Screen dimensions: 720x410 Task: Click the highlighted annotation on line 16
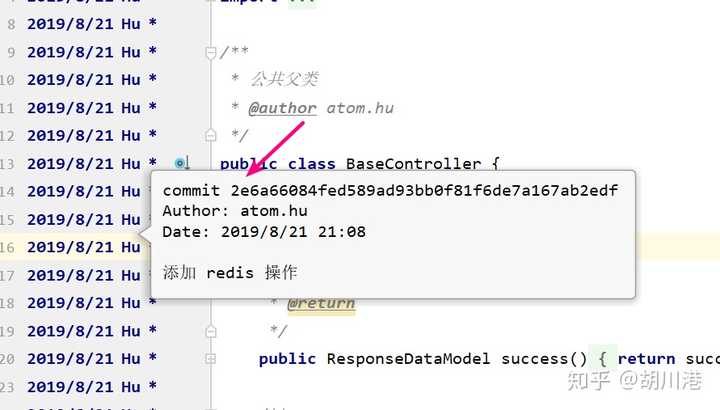[84, 247]
